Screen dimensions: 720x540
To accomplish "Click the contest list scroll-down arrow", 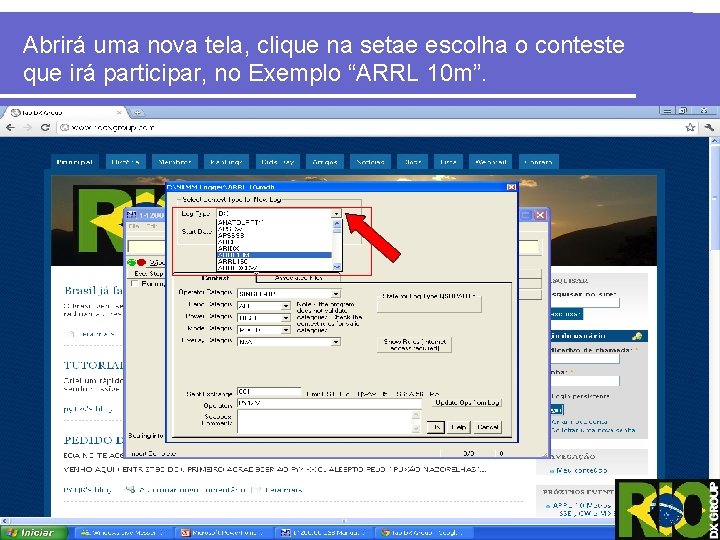I will [x=337, y=267].
